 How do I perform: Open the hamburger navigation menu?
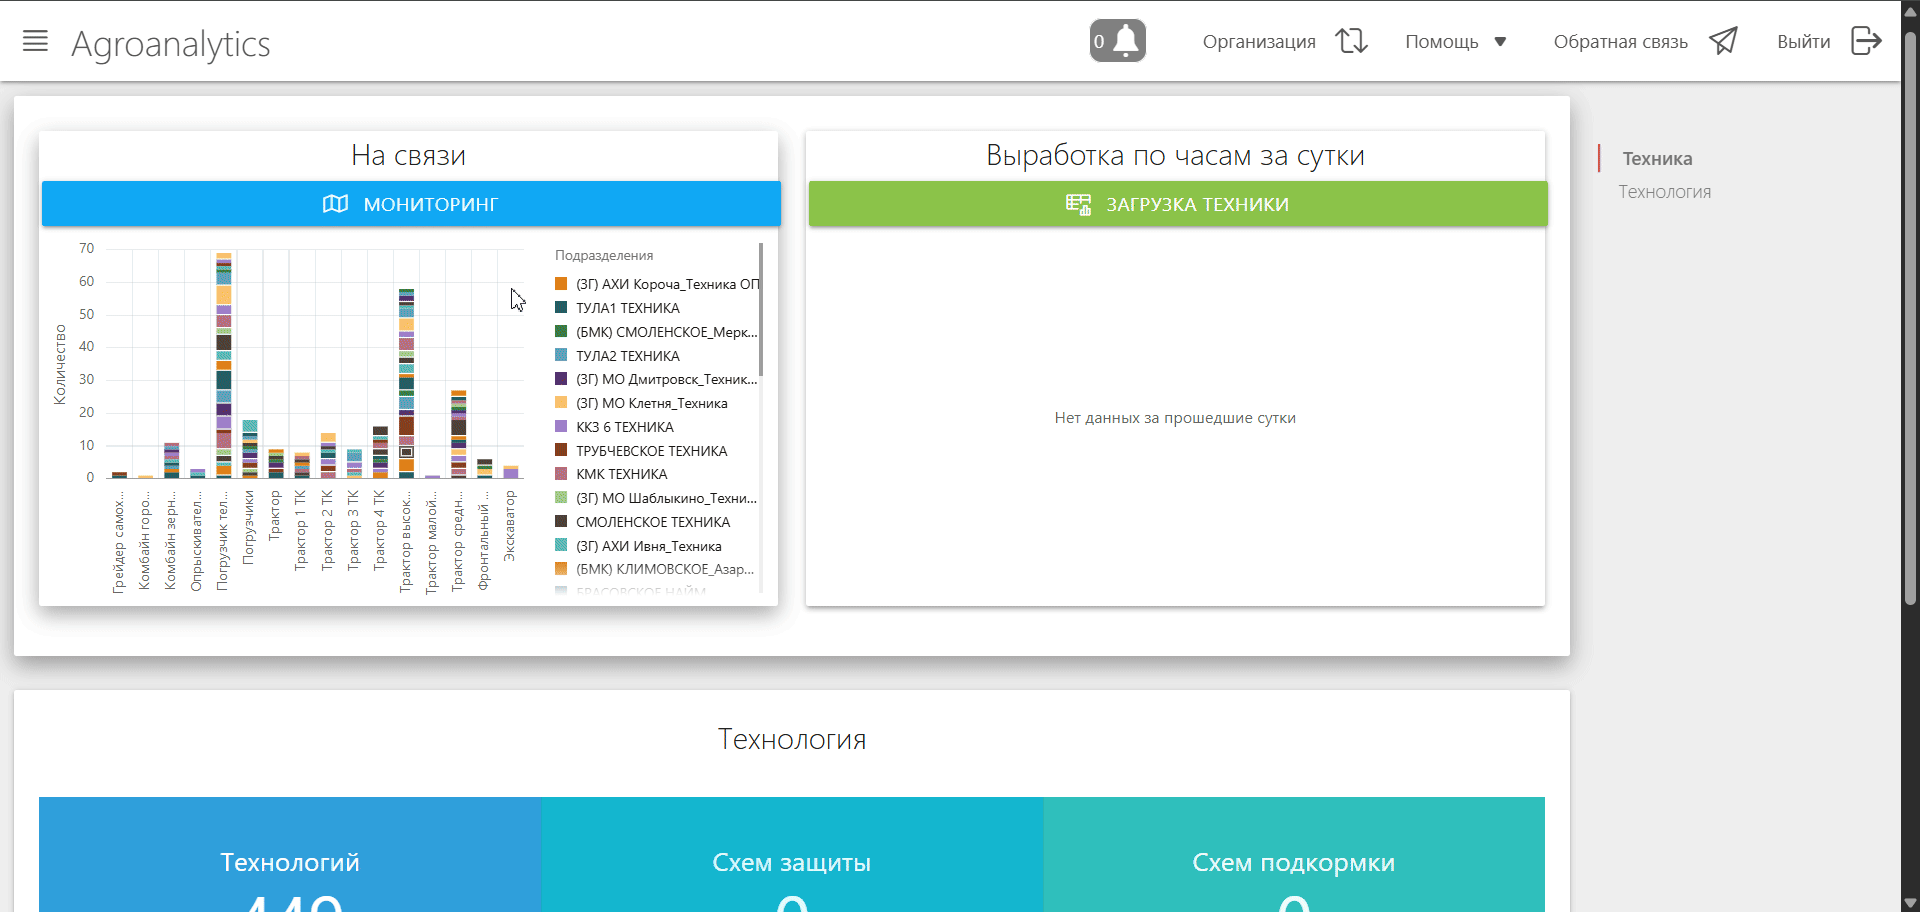(35, 41)
